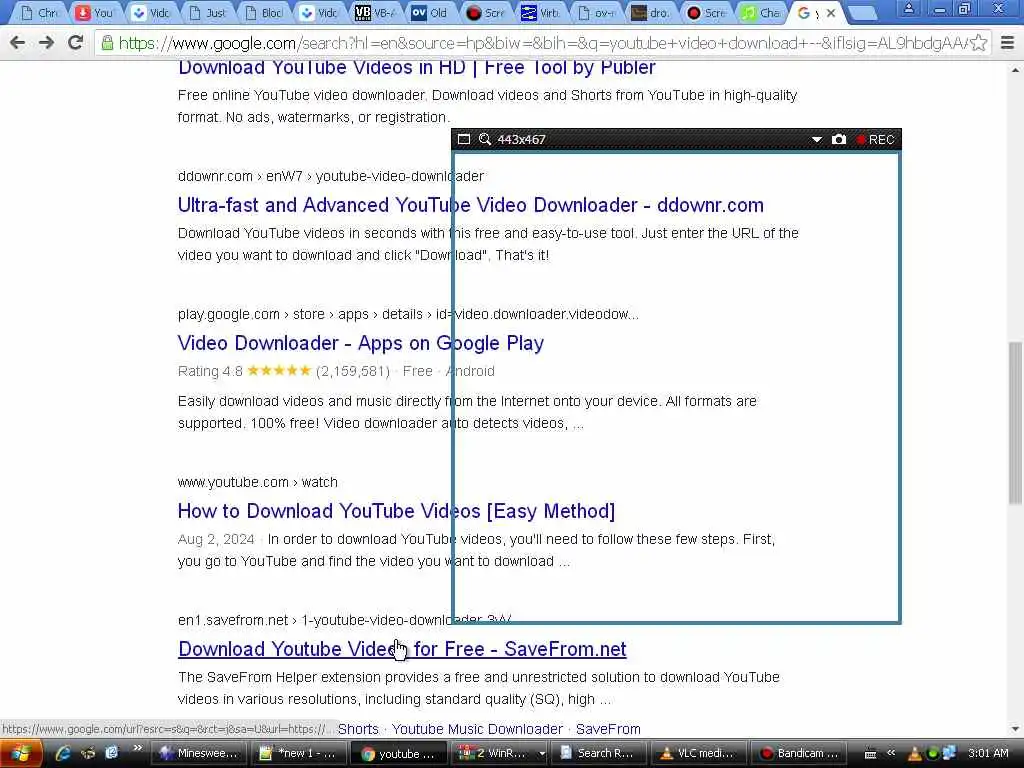The height and width of the screenshot is (768, 1024).
Task: Switch to the VLC media player taskbar button
Action: (698, 753)
